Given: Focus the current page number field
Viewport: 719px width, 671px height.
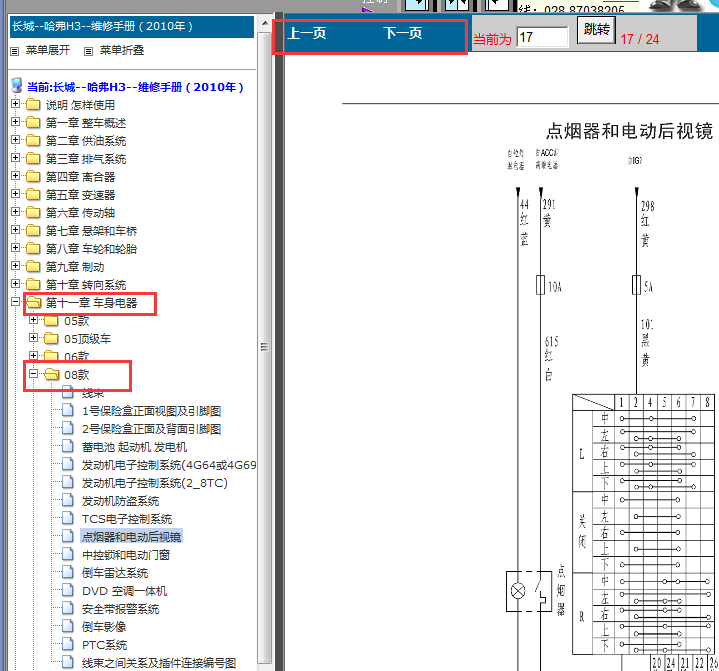Looking at the screenshot, I should 542,37.
